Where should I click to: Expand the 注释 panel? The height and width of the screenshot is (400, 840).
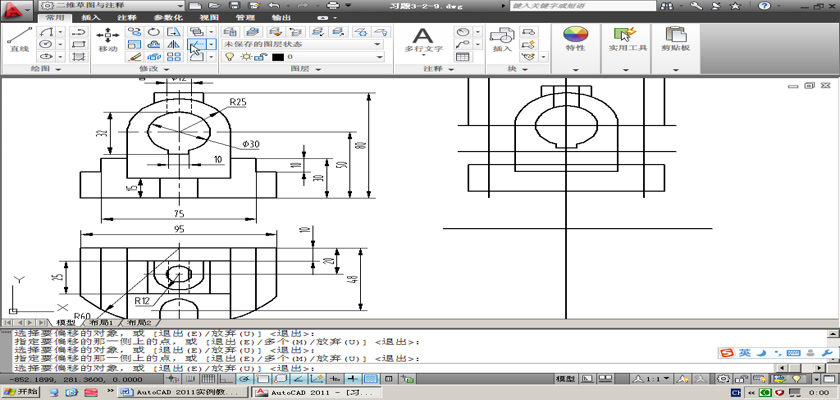[438, 69]
